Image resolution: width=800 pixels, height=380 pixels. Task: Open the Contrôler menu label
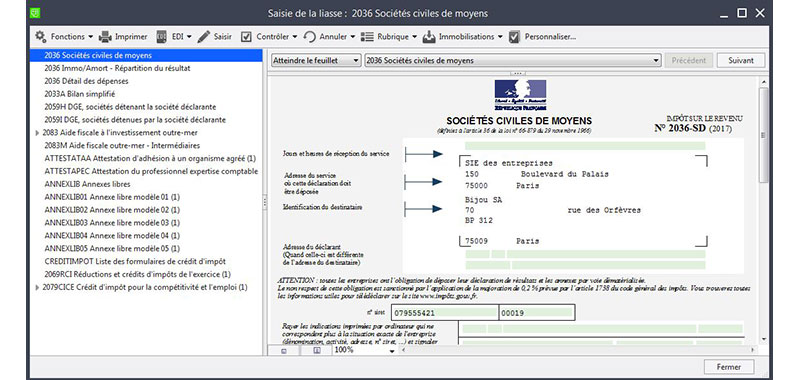[272, 37]
